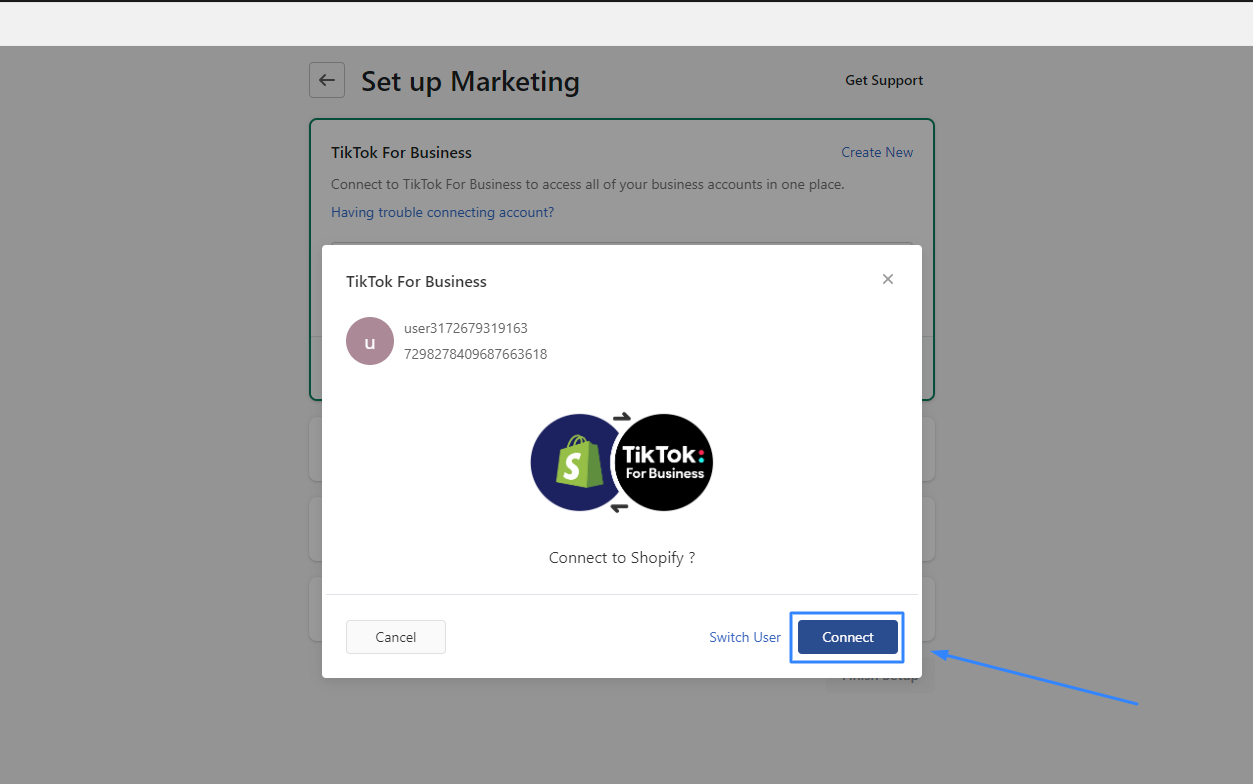This screenshot has width=1253, height=784.
Task: Select the account ID 7298278409687663618
Action: [x=476, y=354]
